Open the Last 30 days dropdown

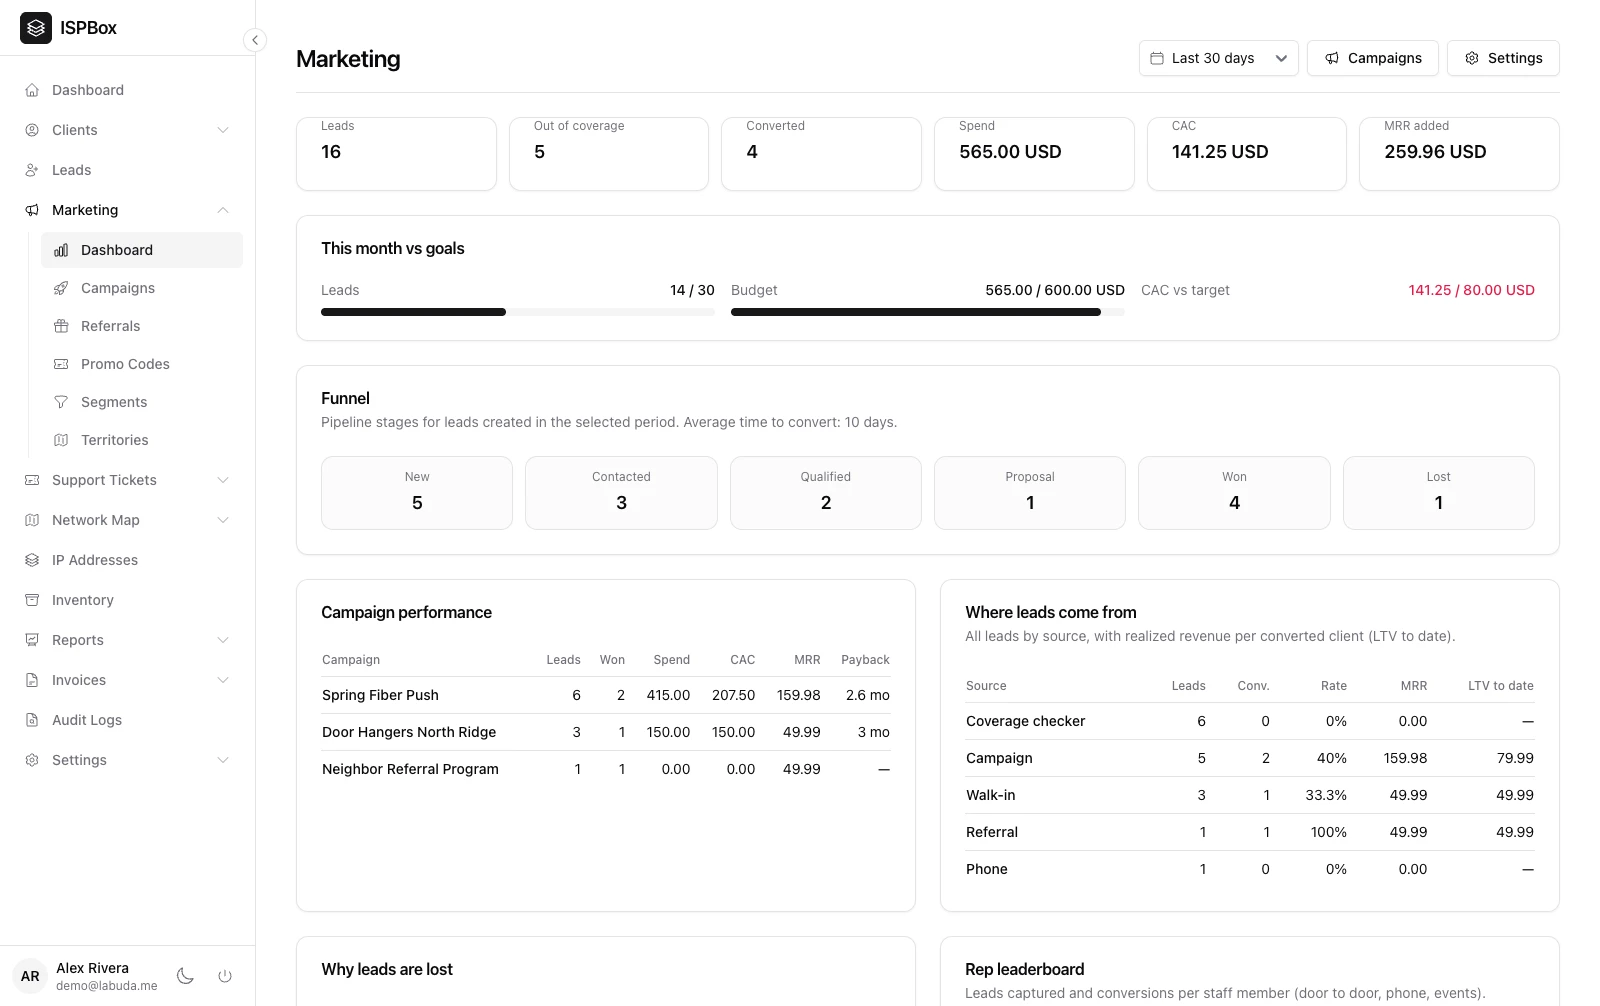1218,58
